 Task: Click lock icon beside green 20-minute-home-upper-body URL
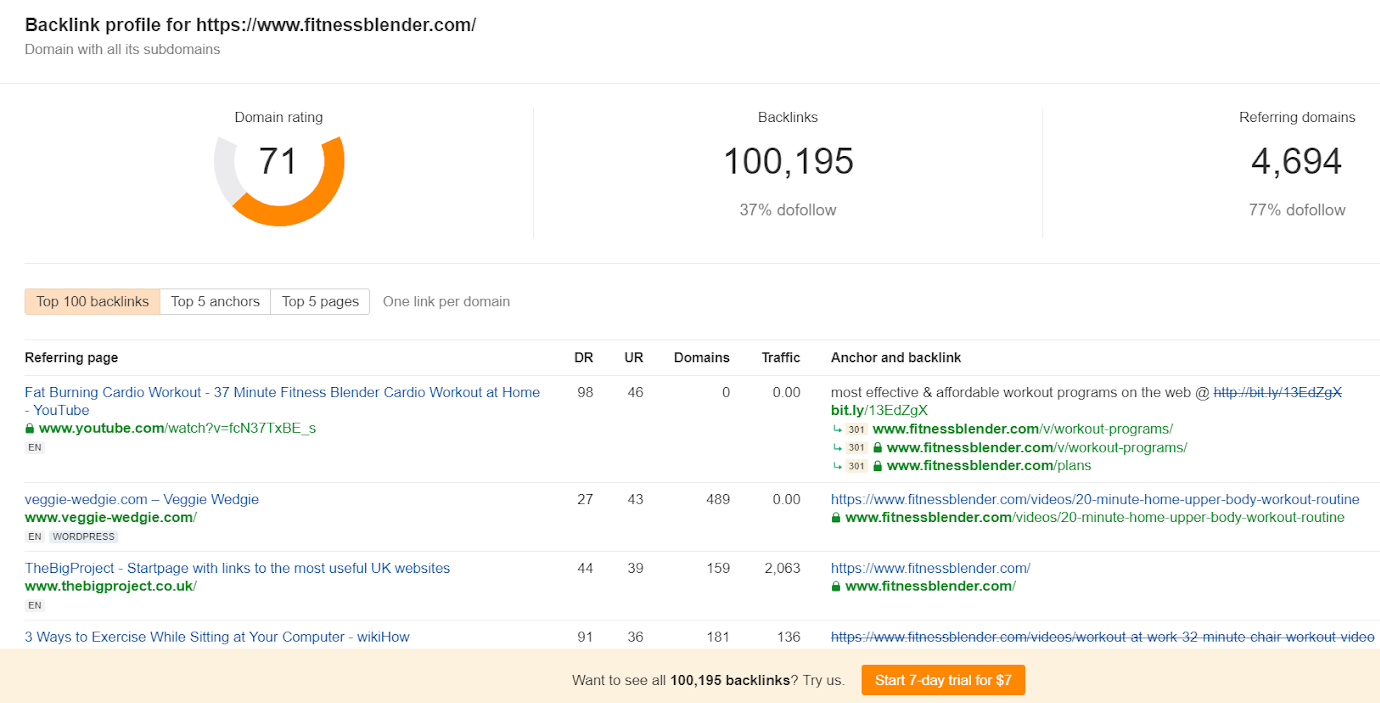point(836,518)
